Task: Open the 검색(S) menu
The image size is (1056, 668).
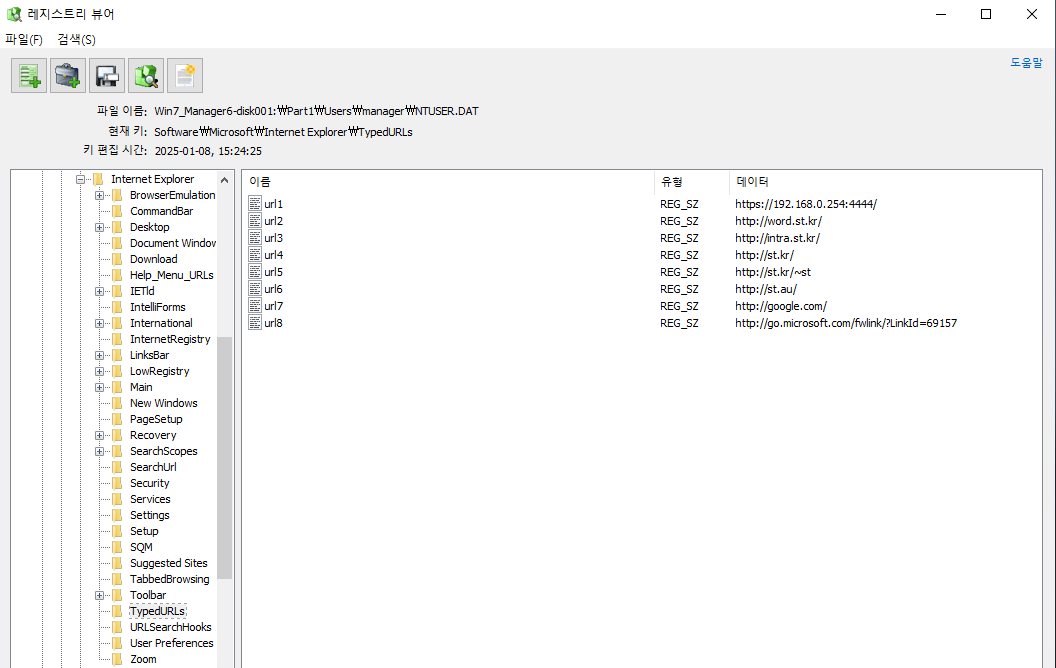Action: pyautogui.click(x=76, y=39)
